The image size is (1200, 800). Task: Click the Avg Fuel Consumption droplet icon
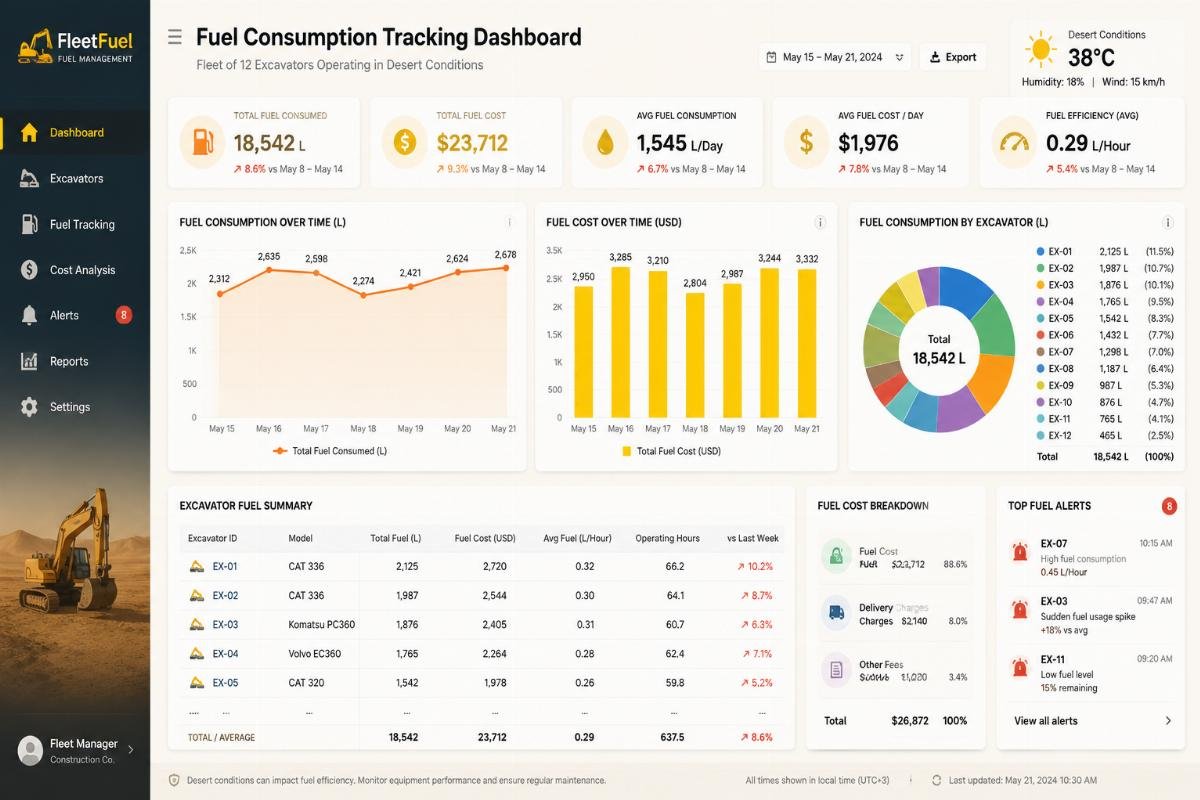[605, 142]
